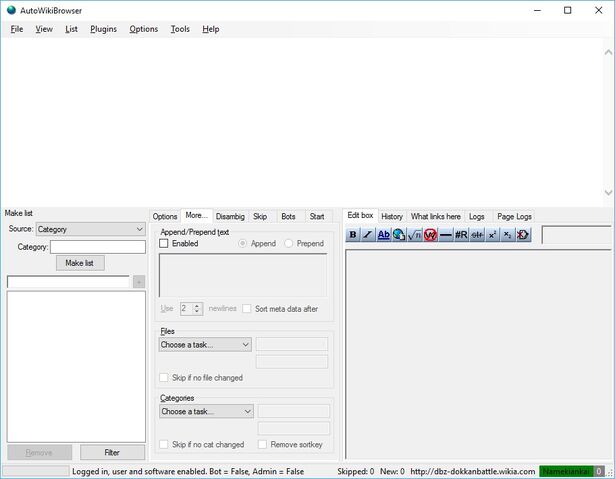Viewport: 615px width, 479px height.
Task: Switch to the More... tab
Action: pyautogui.click(x=197, y=215)
